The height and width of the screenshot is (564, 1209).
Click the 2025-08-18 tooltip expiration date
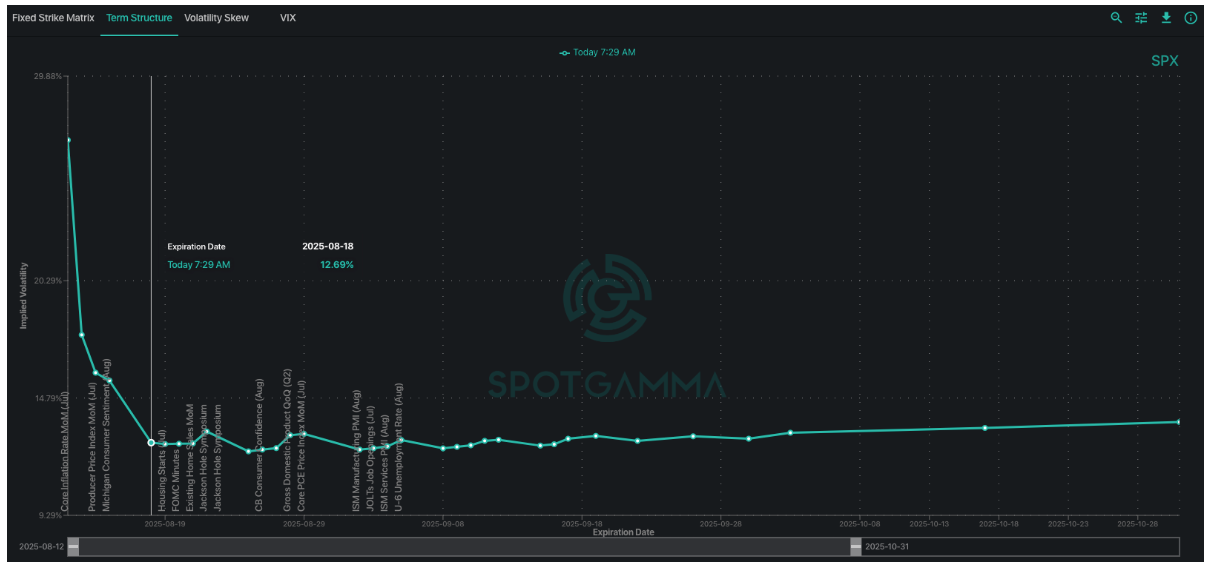[x=328, y=246]
